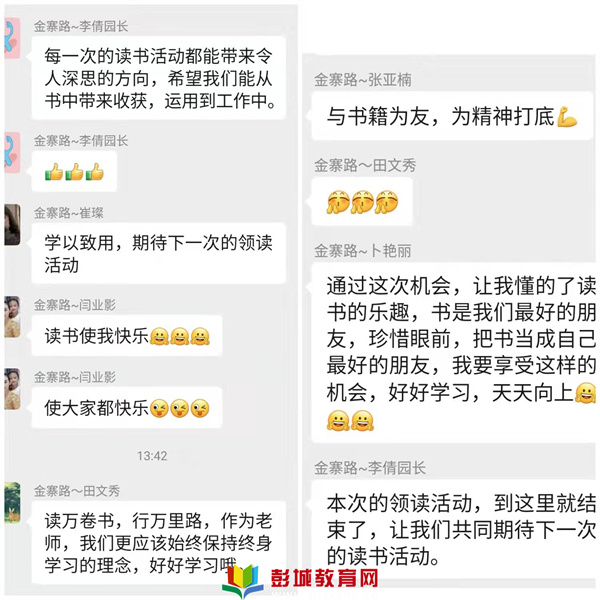Click the 13:42 timestamp
The height and width of the screenshot is (600, 600).
click(x=152, y=456)
